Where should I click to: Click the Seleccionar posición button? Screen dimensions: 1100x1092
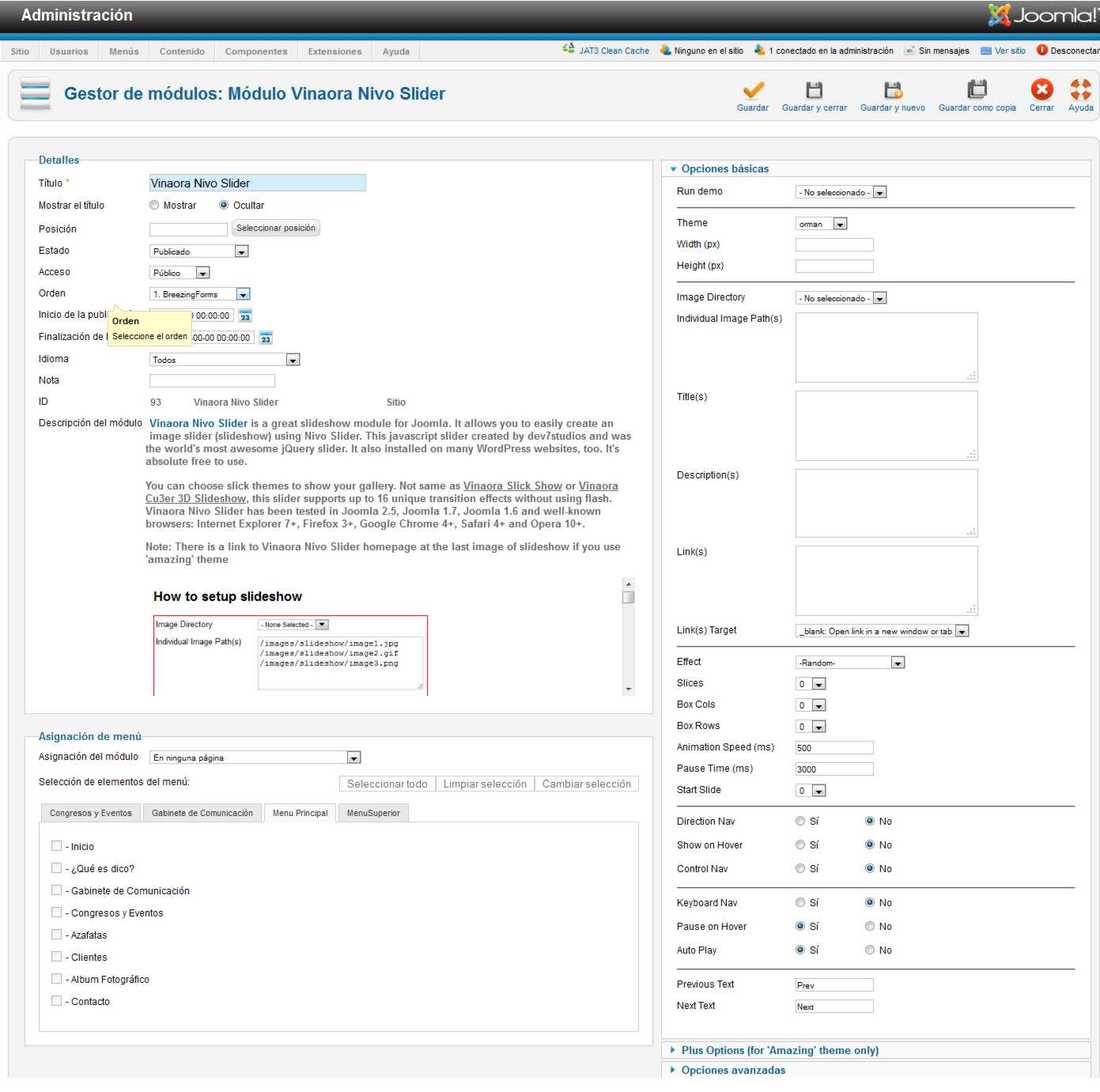coord(276,229)
